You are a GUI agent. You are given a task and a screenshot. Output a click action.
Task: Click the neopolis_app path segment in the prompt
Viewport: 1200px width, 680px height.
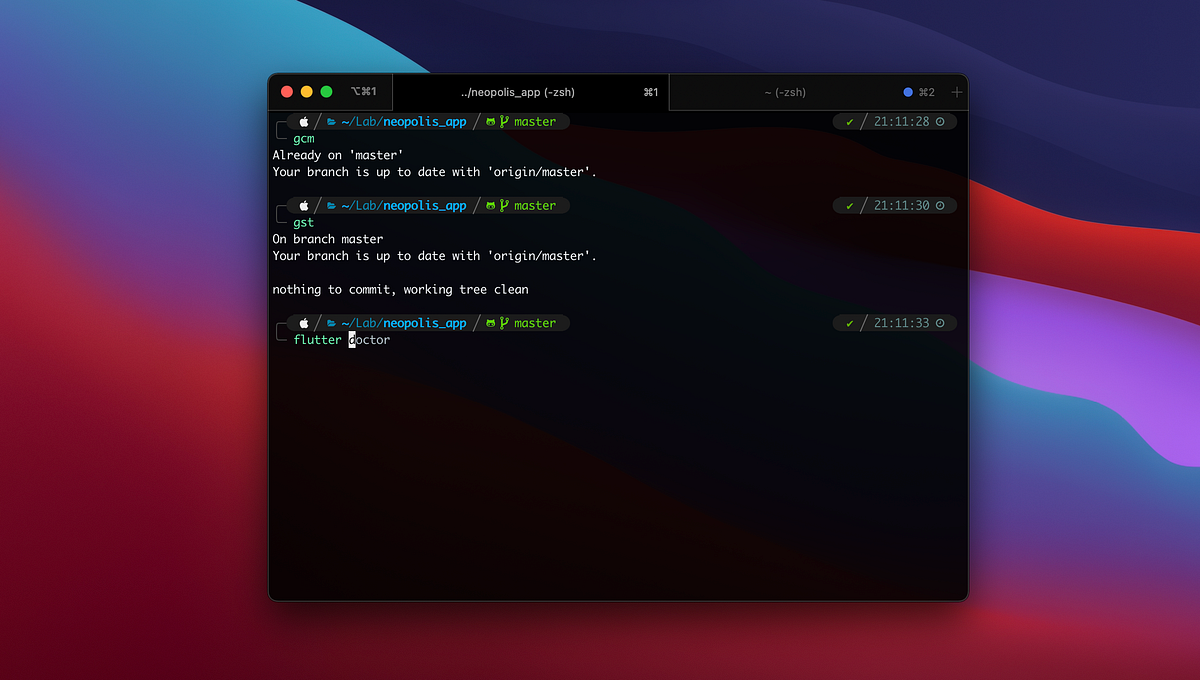tap(424, 121)
